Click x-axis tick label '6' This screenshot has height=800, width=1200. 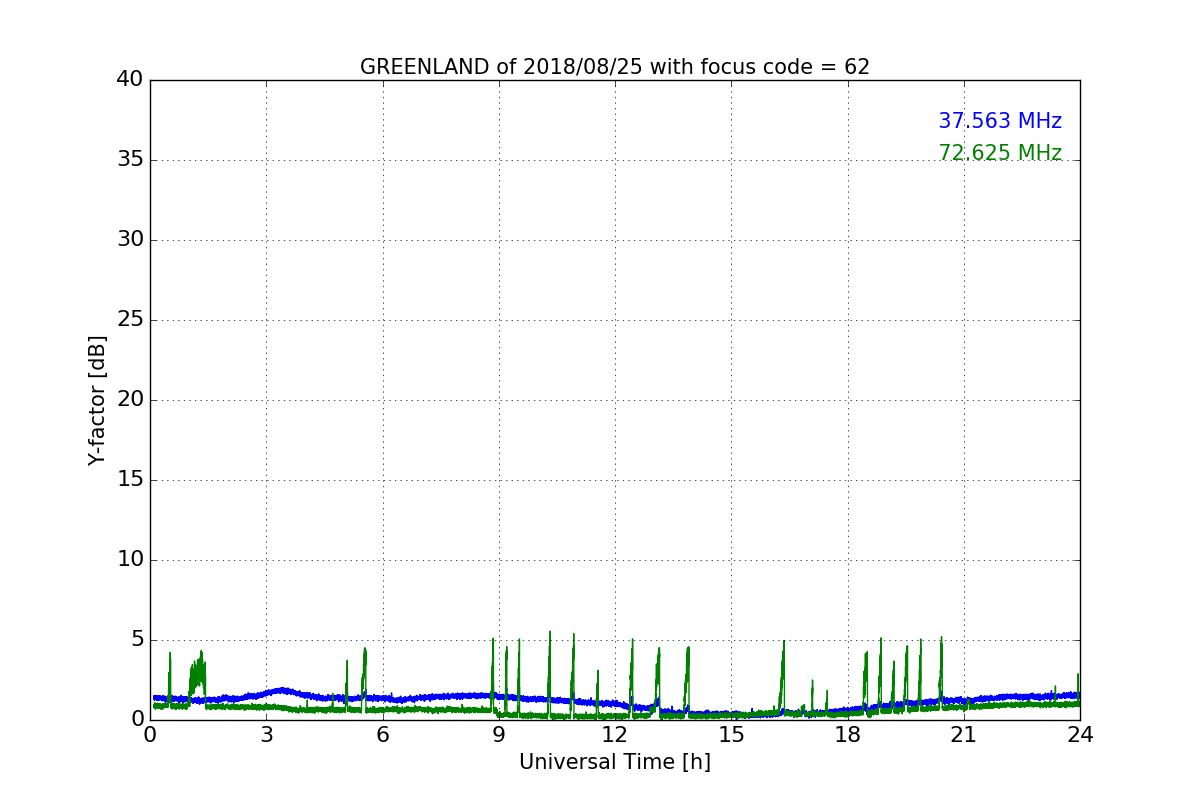pyautogui.click(x=382, y=735)
